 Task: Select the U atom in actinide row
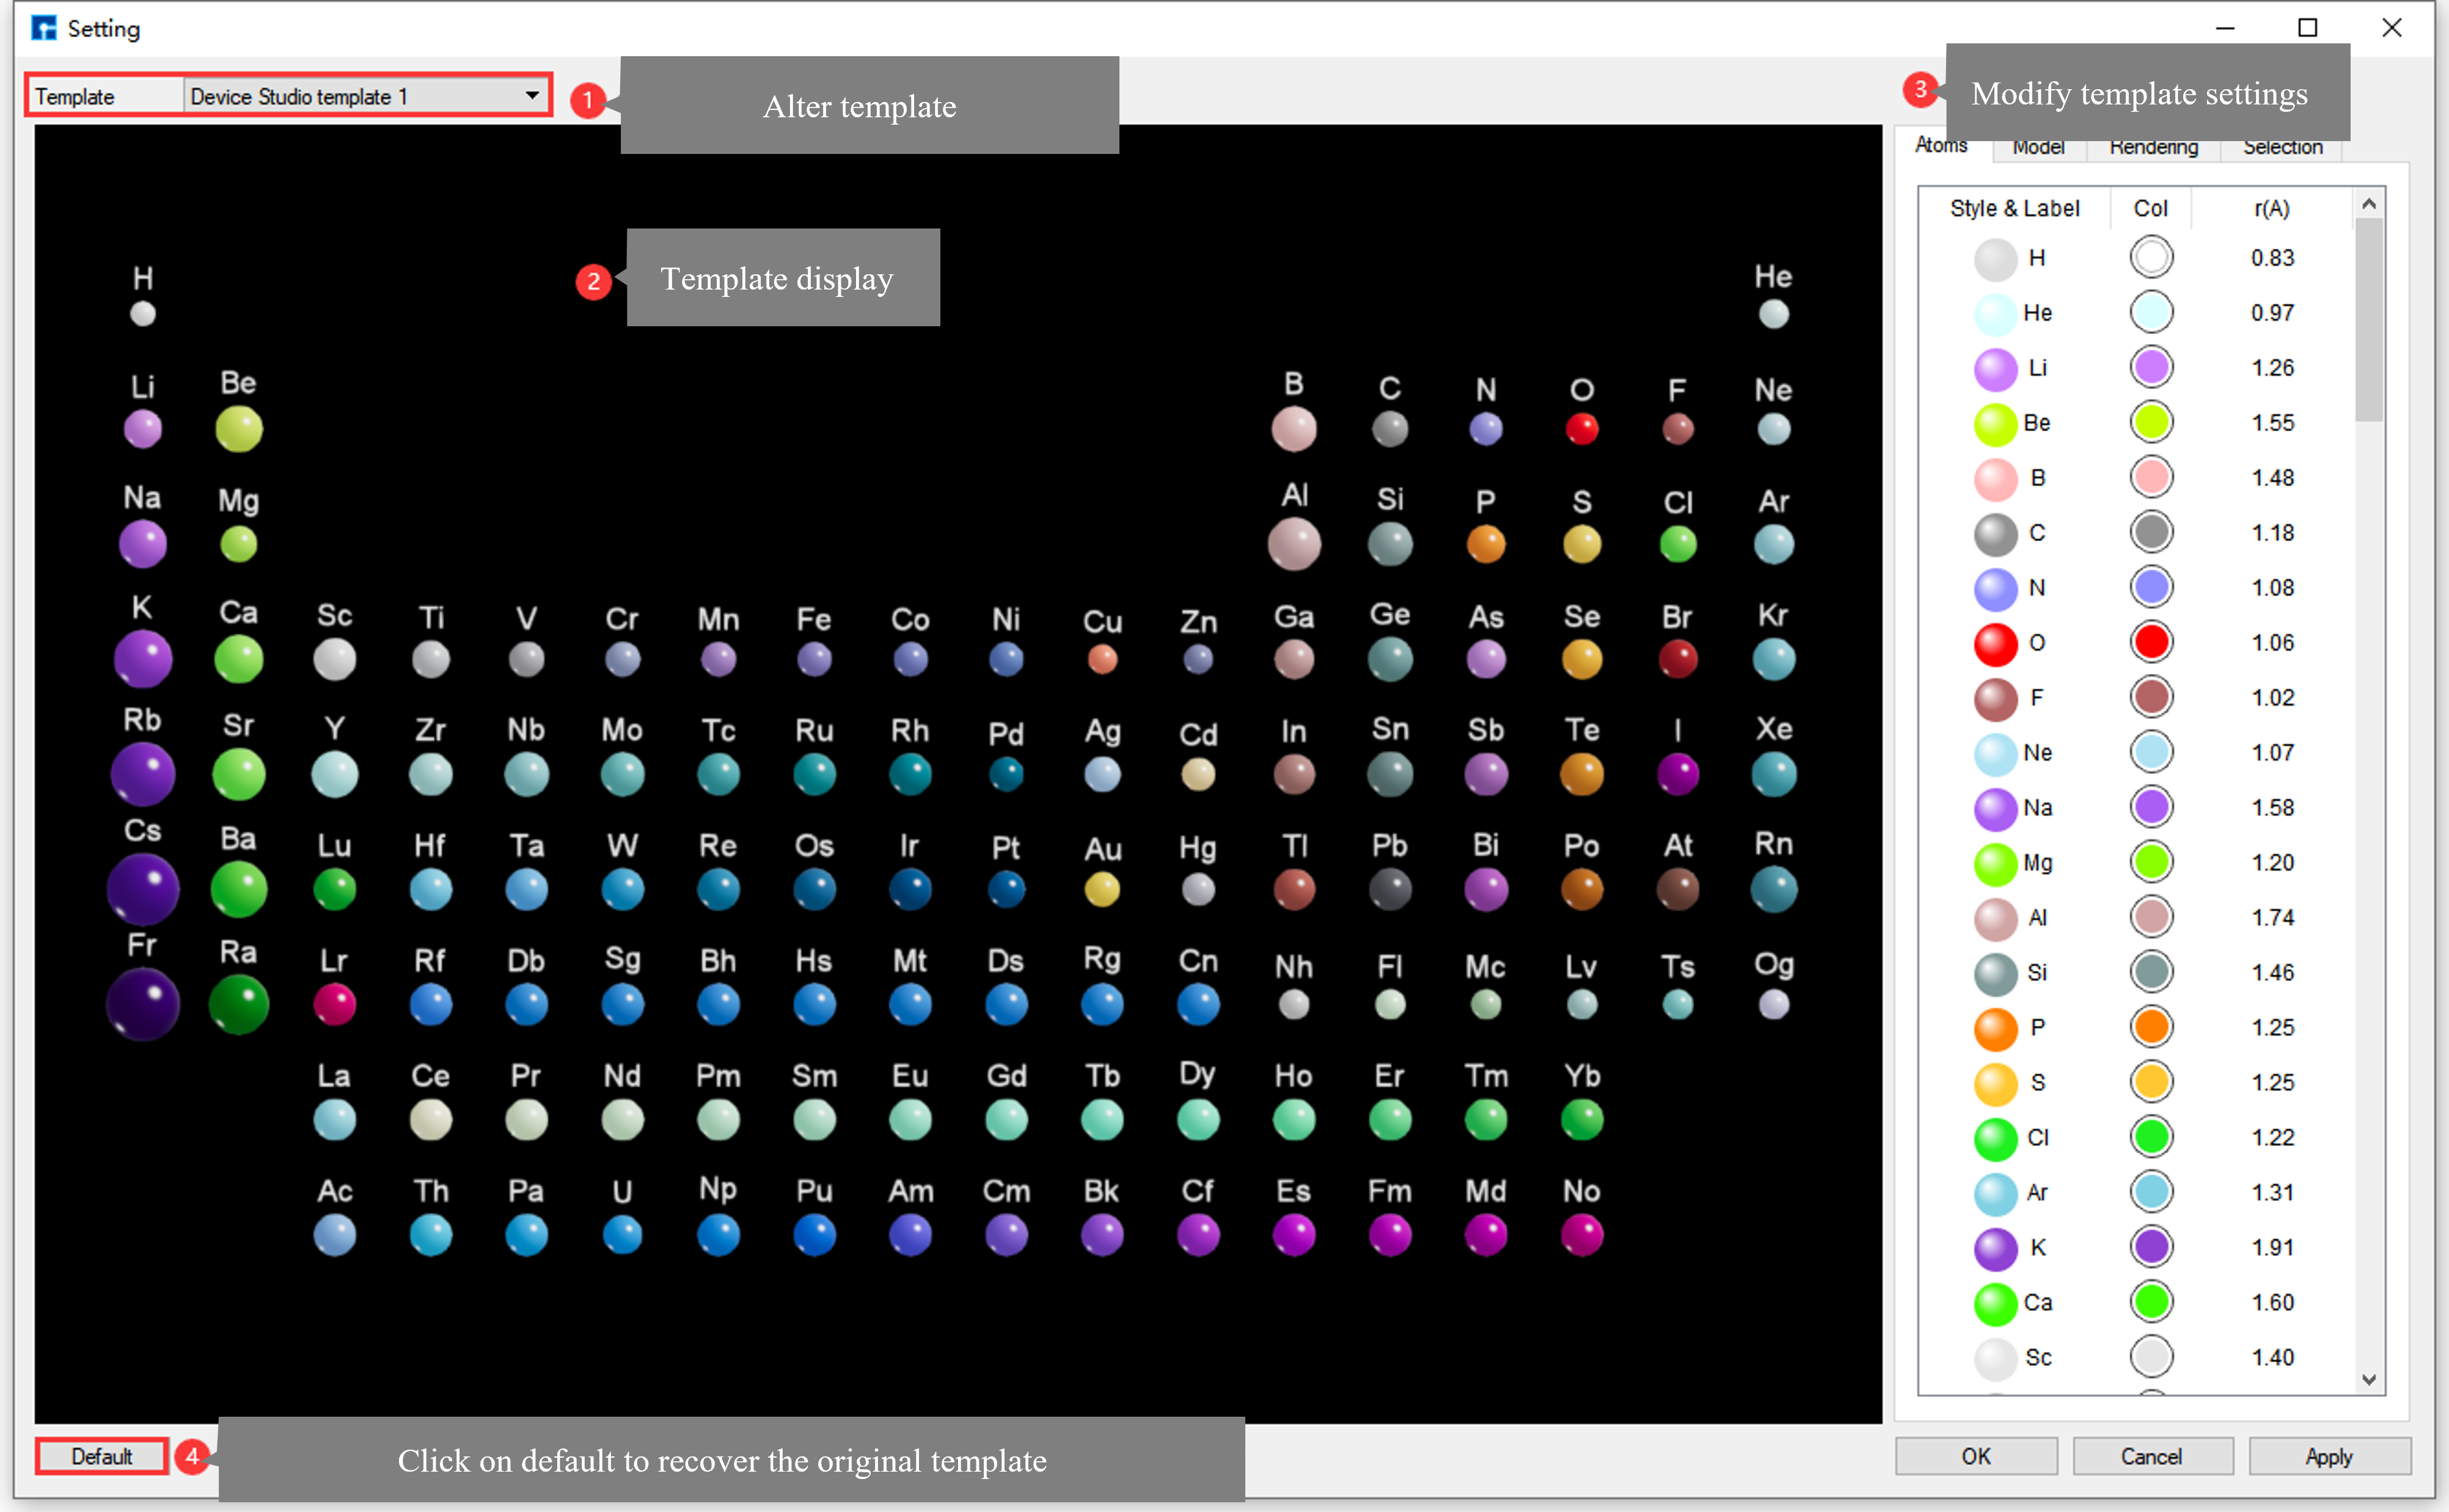pos(622,1235)
